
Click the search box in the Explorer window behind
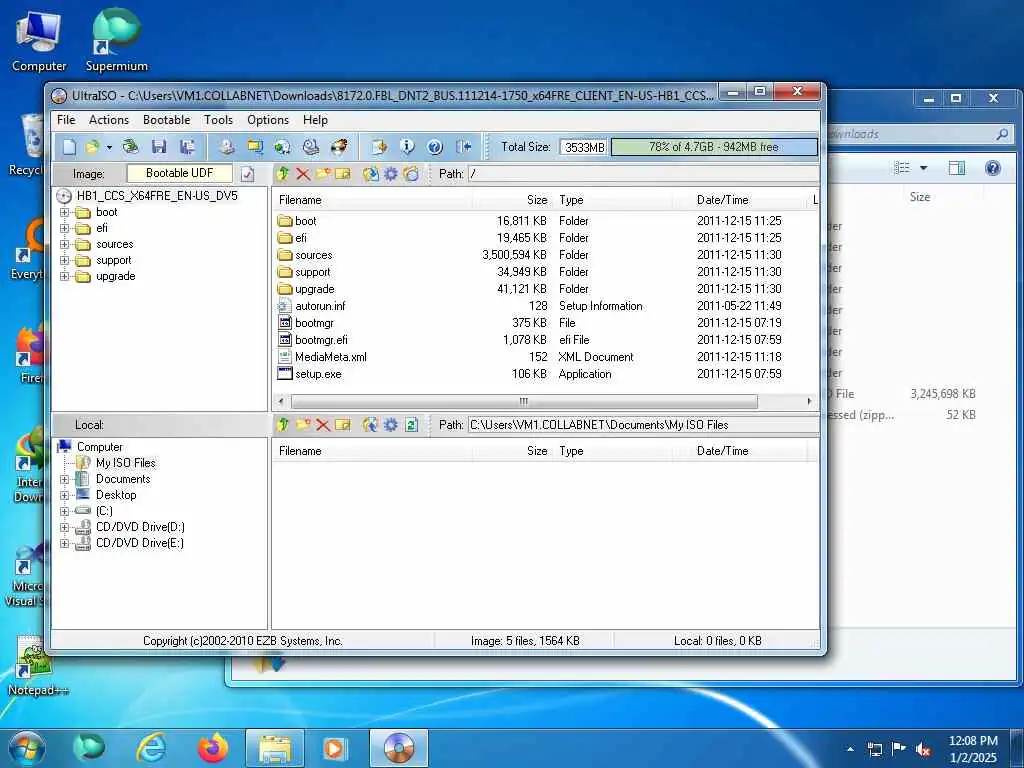click(x=918, y=135)
